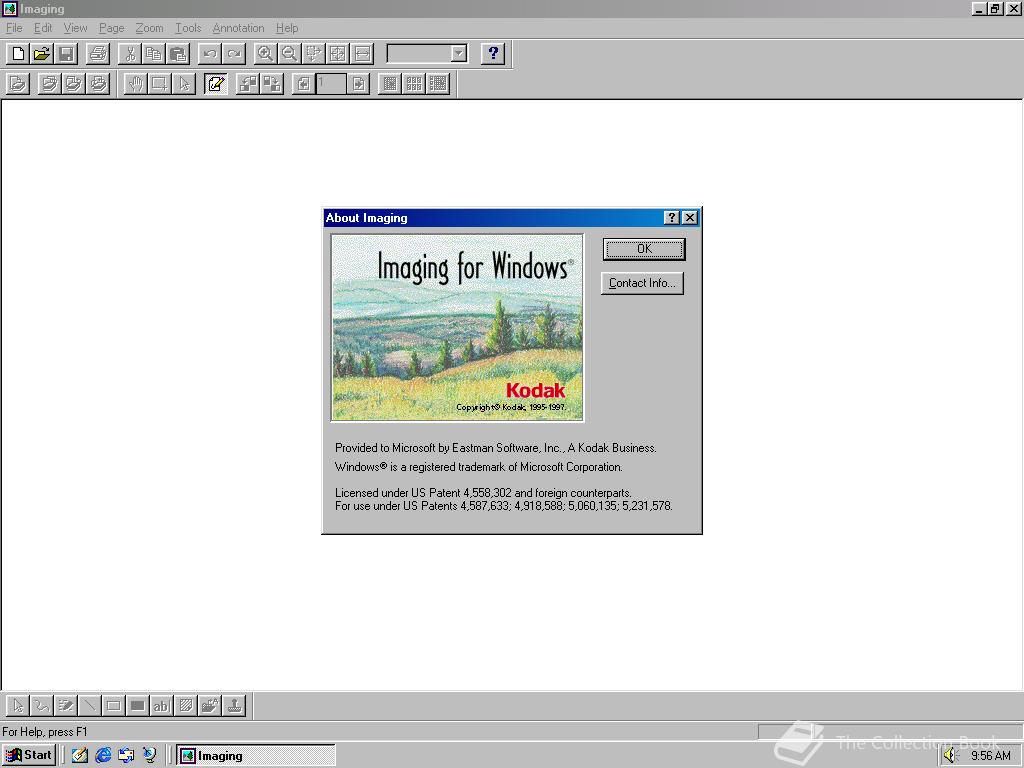Open the Annotation menu
The width and height of the screenshot is (1024, 768).
coord(238,28)
